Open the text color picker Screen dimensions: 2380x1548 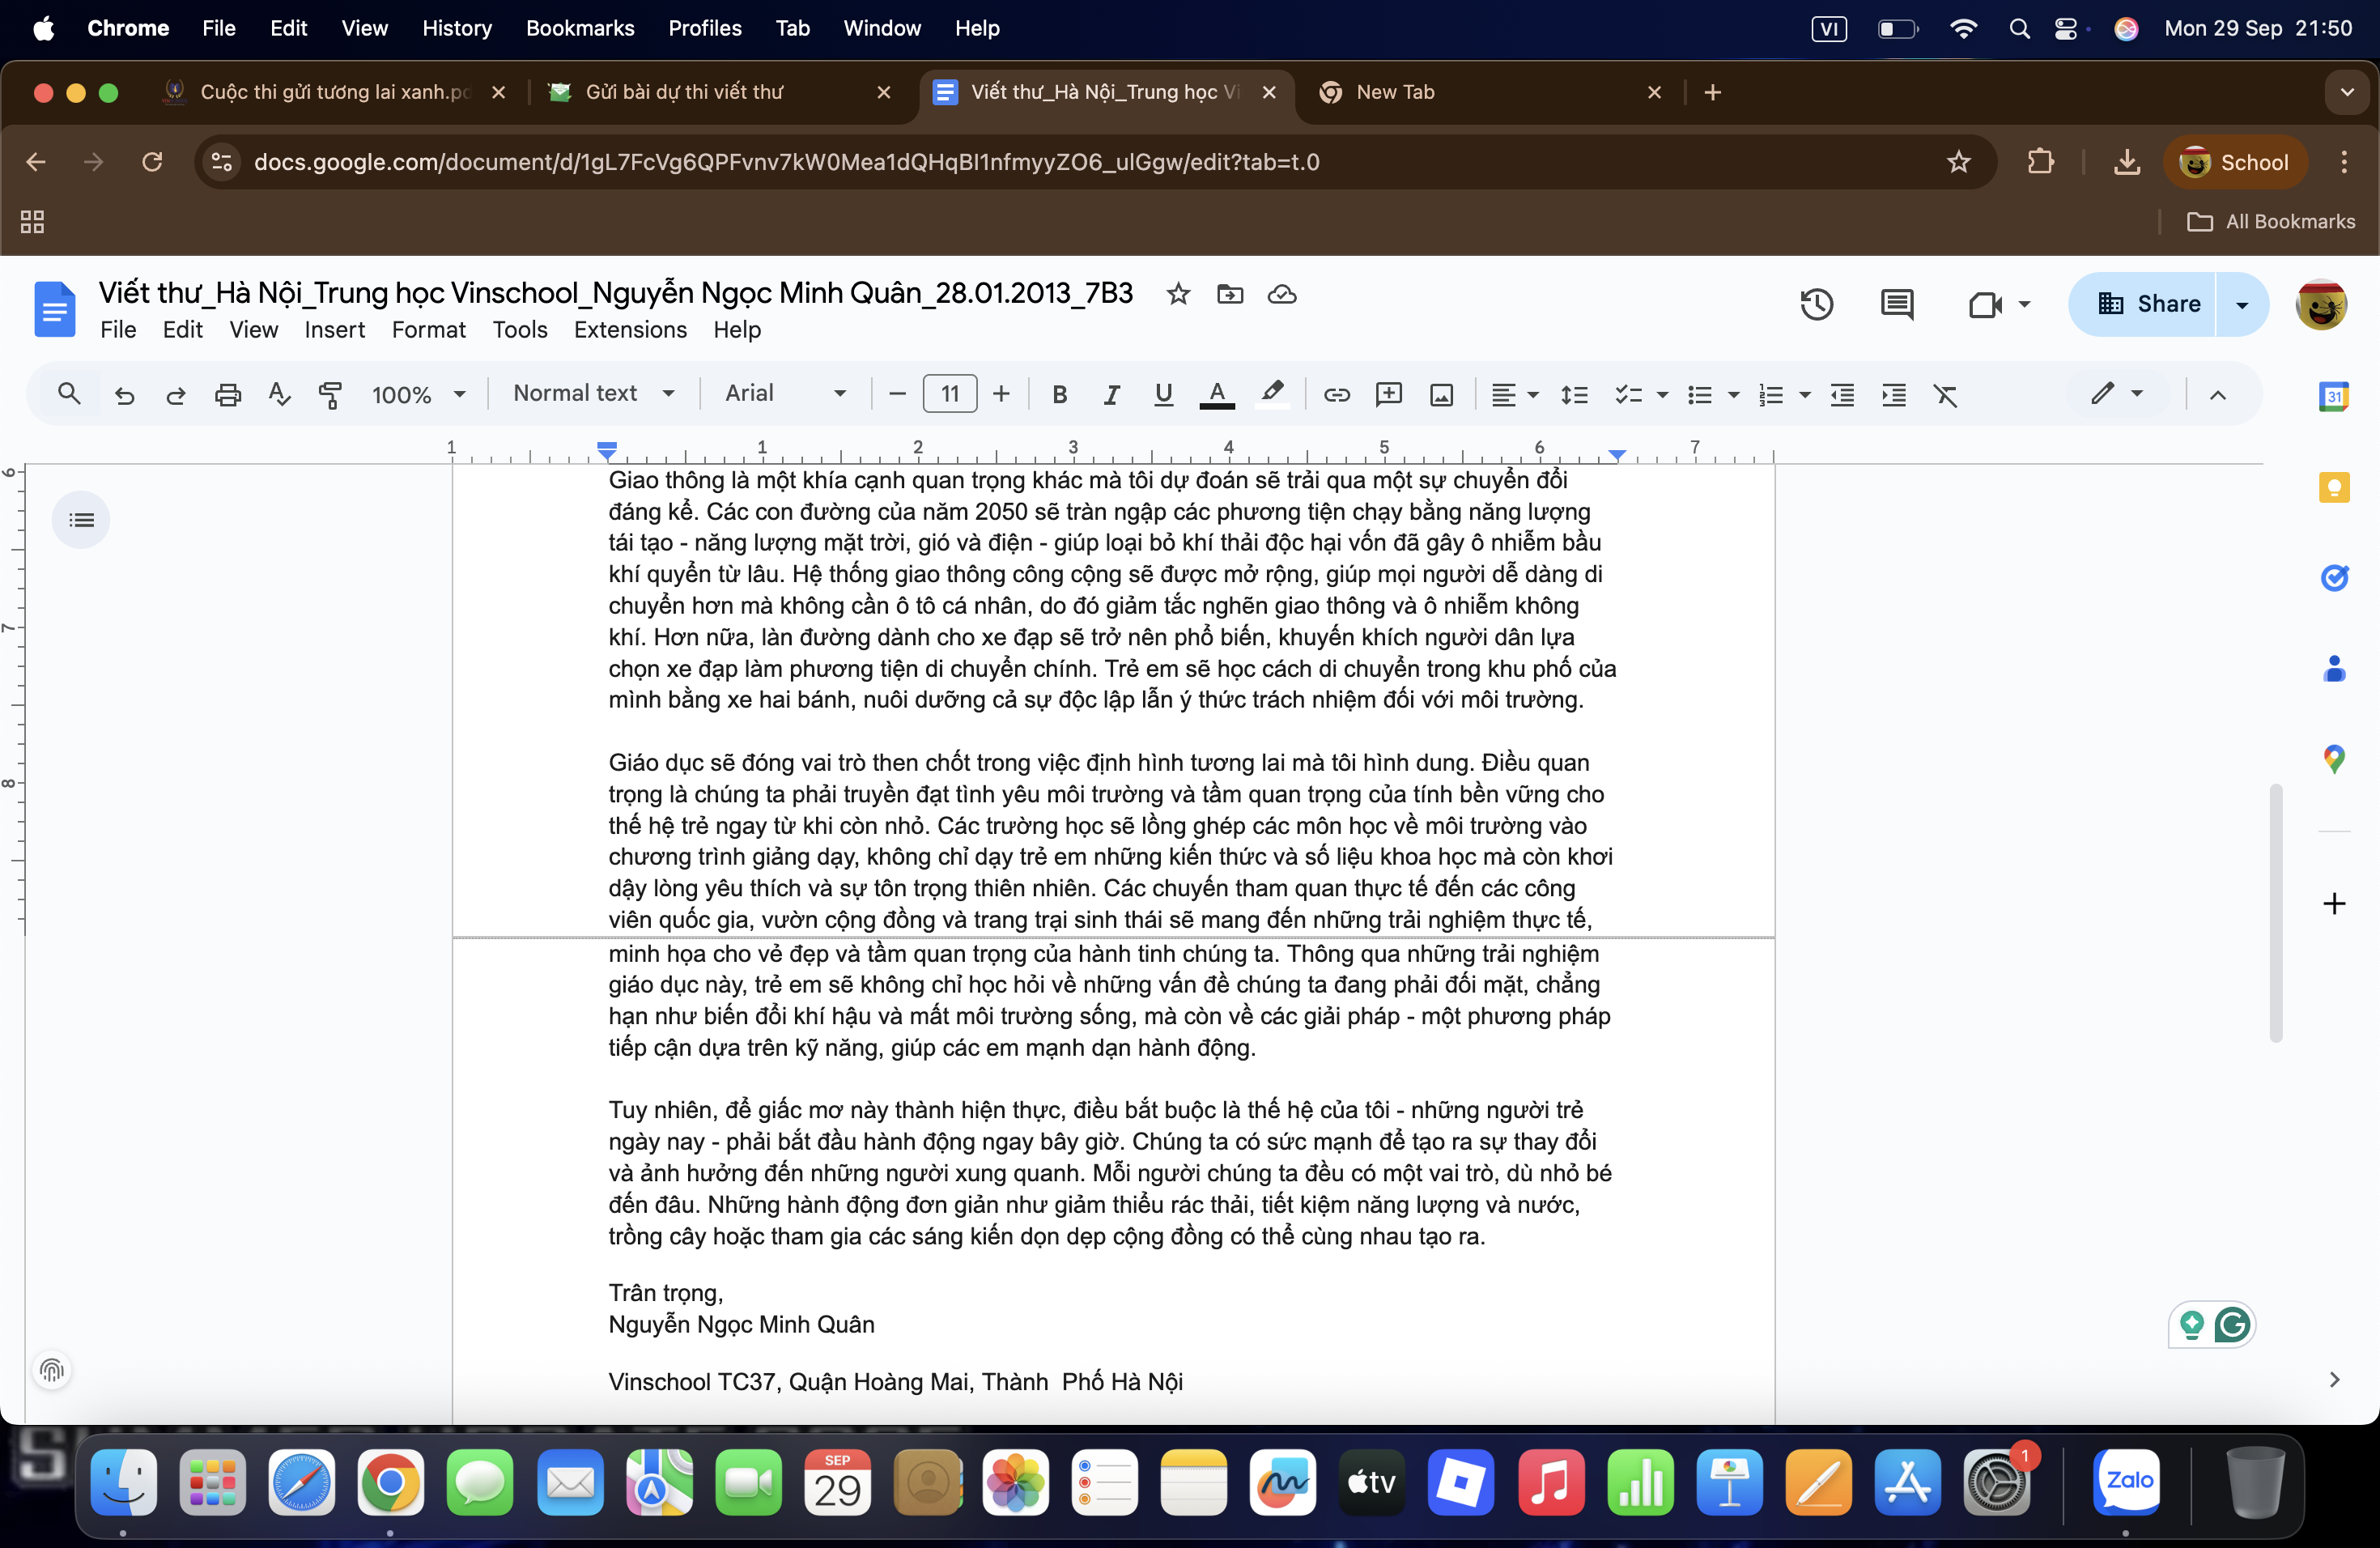(1216, 394)
